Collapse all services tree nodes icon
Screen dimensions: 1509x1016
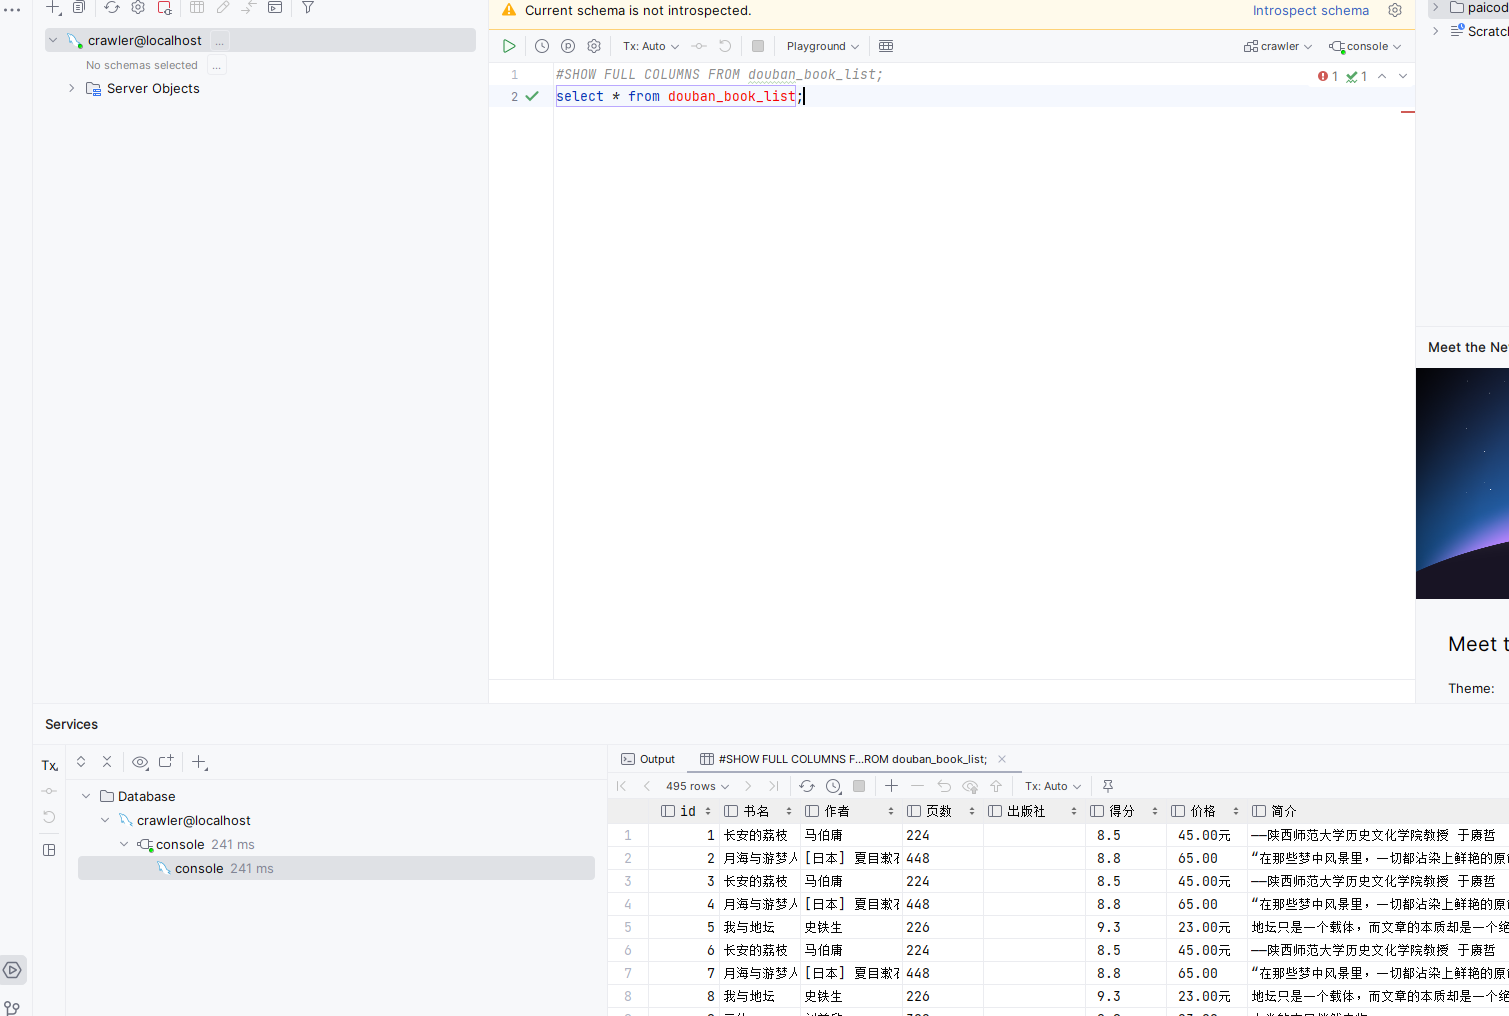pyautogui.click(x=107, y=762)
